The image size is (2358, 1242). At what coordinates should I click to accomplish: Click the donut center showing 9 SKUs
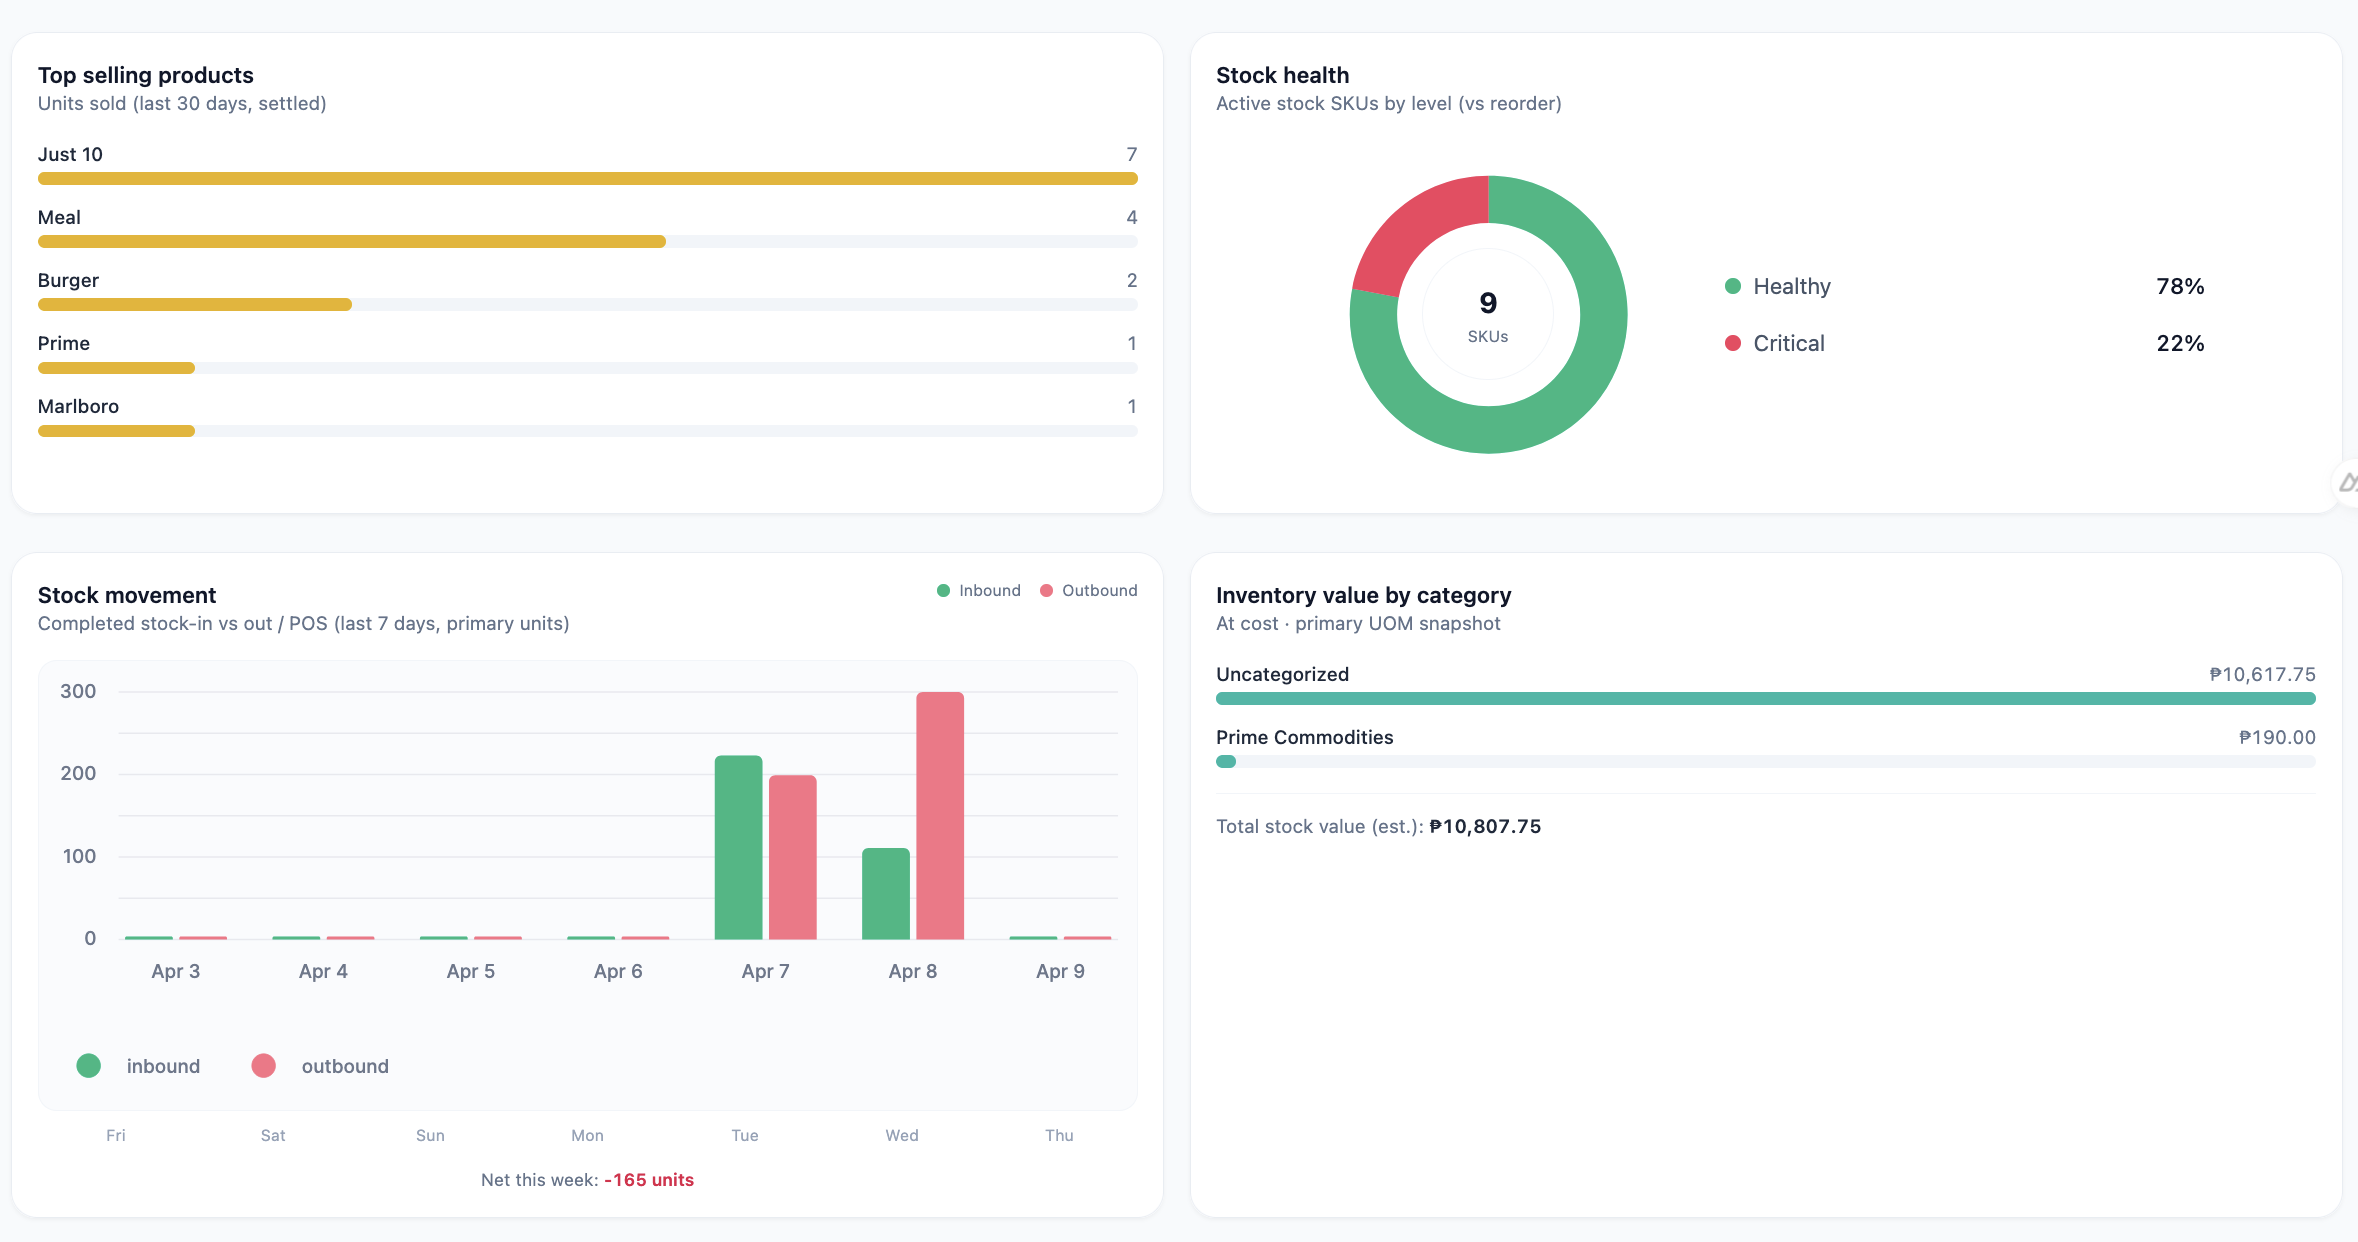(1487, 314)
